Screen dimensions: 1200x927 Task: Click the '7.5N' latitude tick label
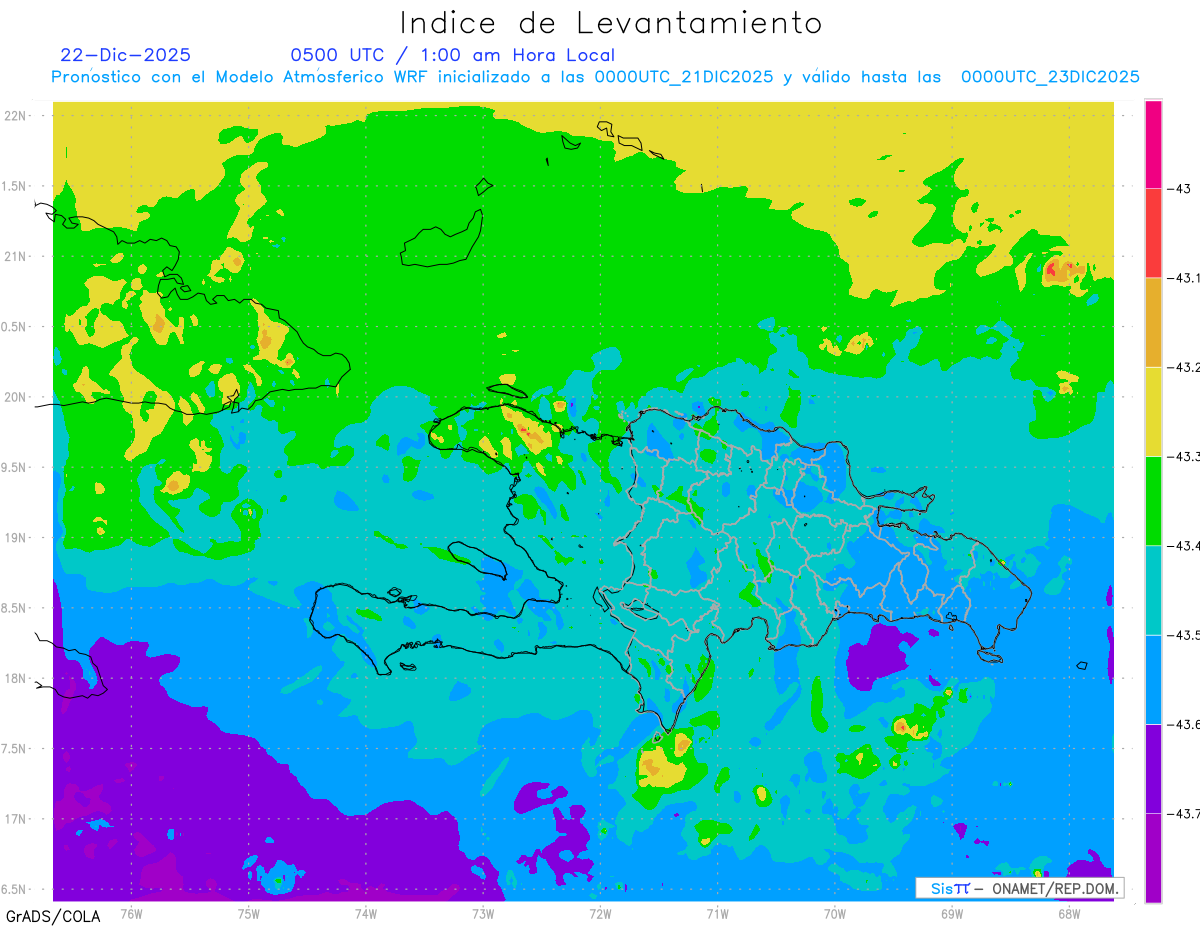pyautogui.click(x=15, y=749)
